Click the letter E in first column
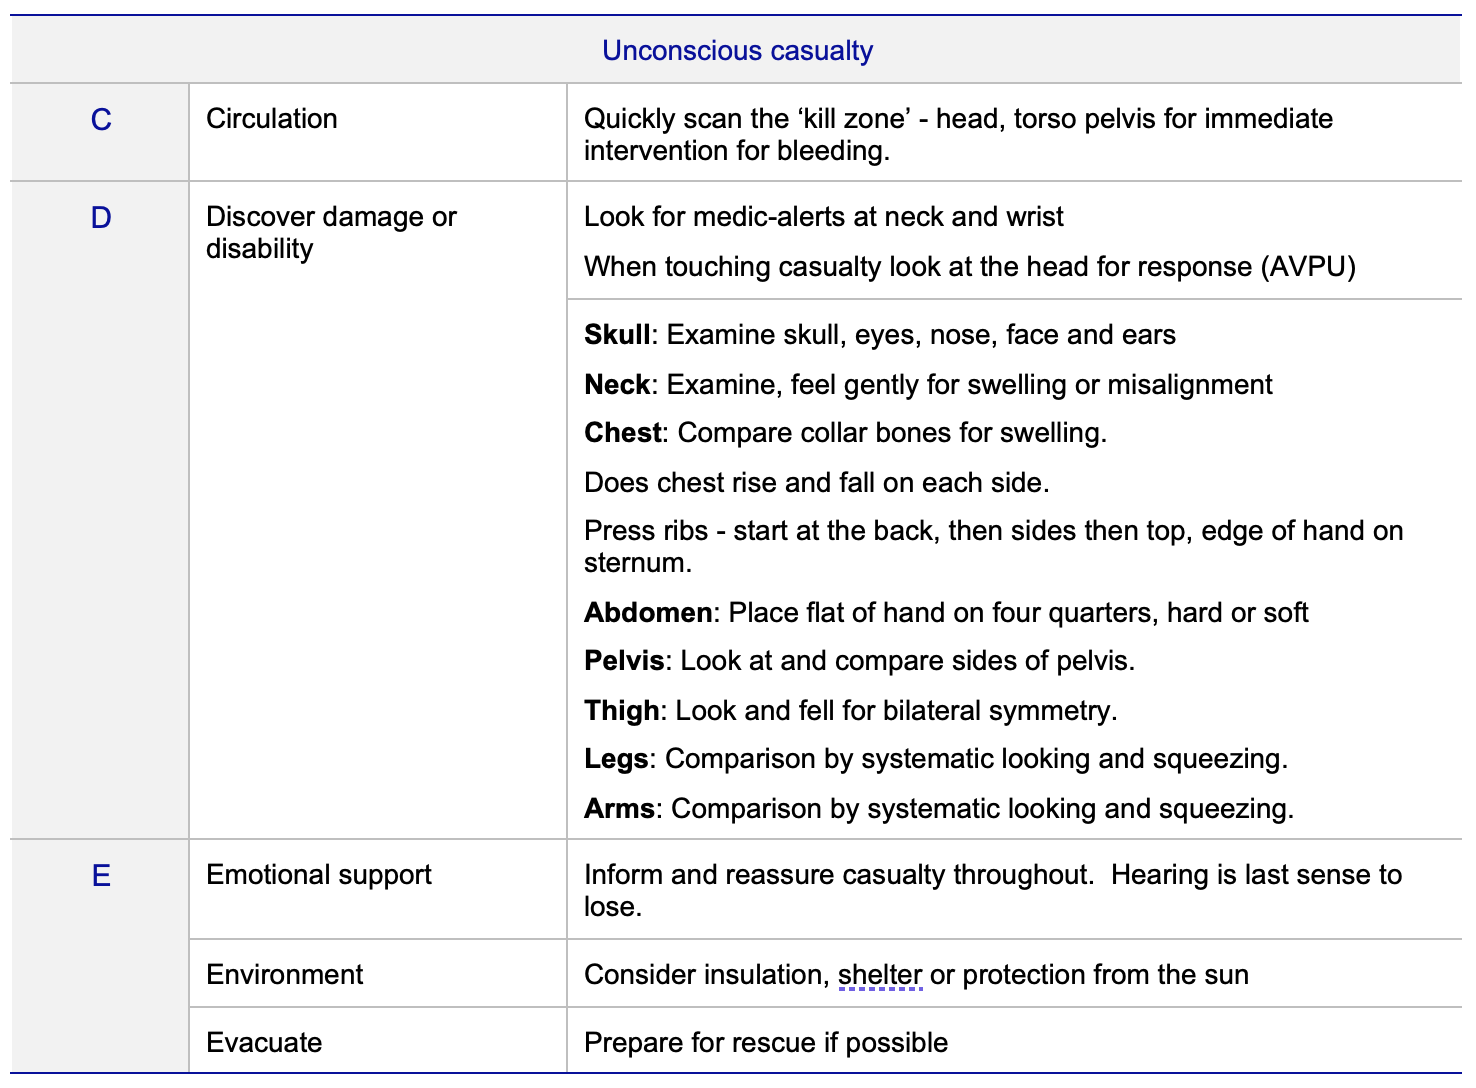The width and height of the screenshot is (1476, 1088). pyautogui.click(x=101, y=876)
